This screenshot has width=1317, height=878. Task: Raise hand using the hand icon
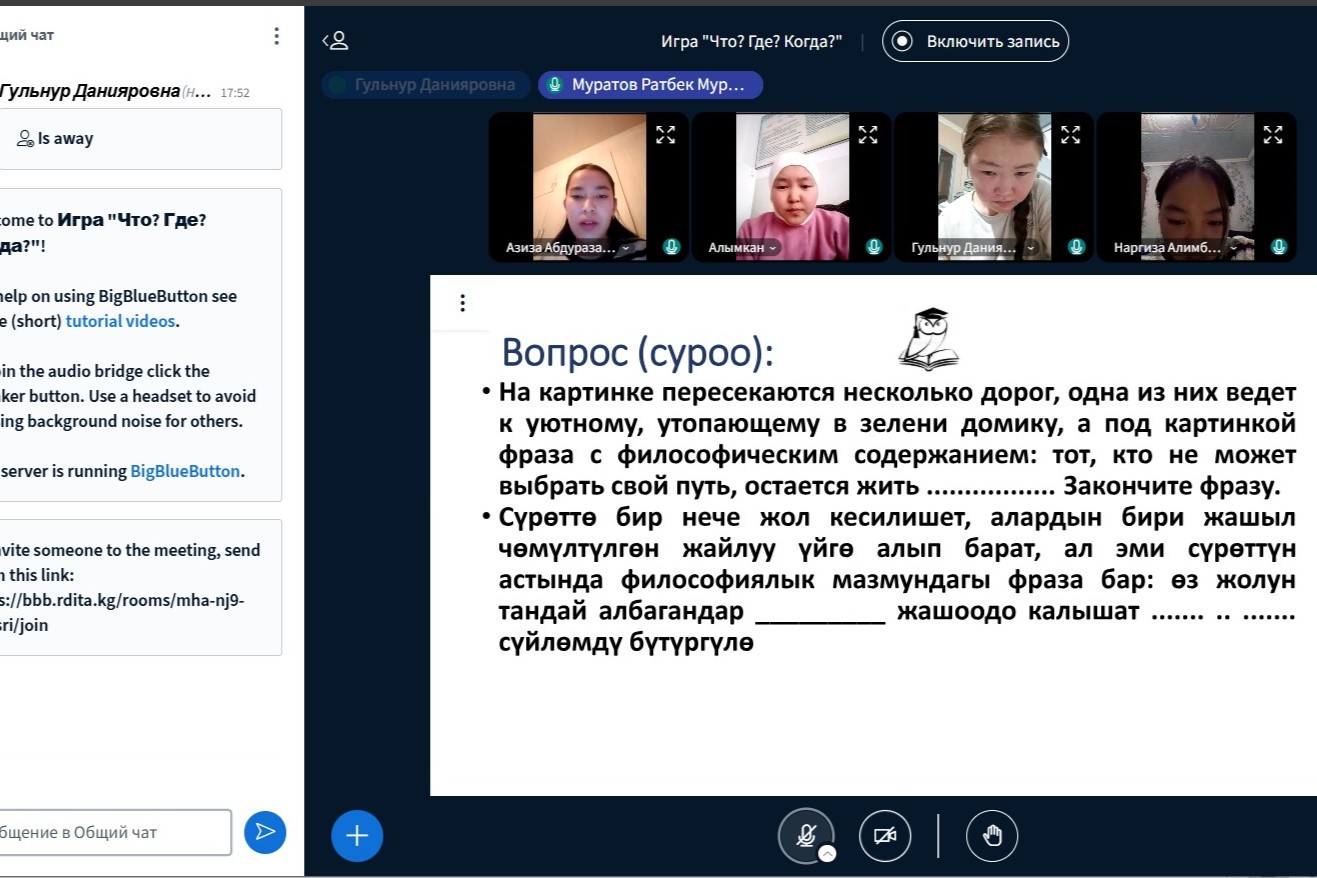pos(992,836)
